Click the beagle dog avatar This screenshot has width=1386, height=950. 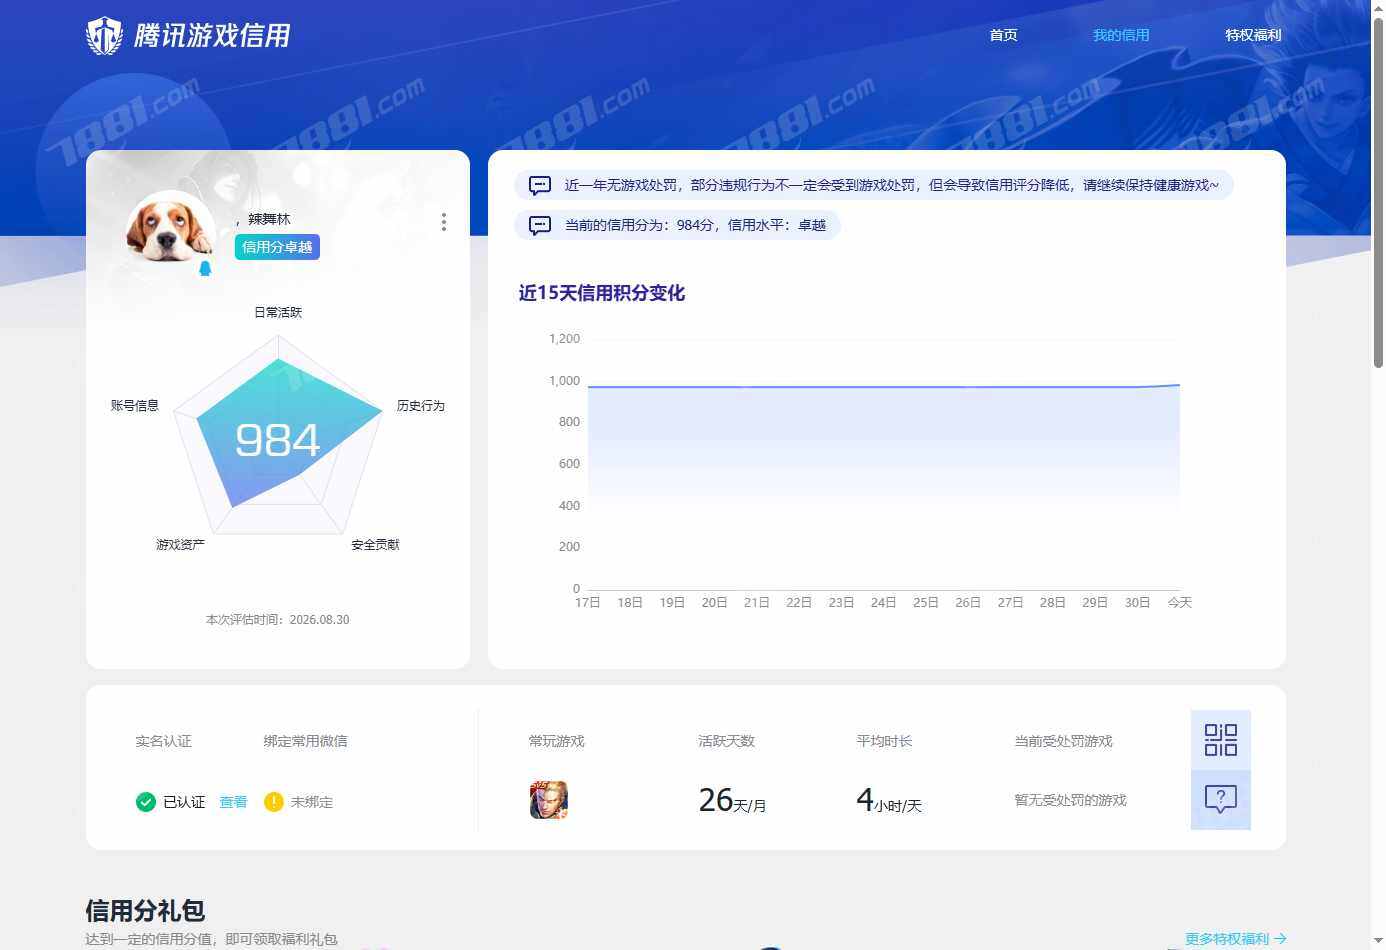tap(170, 230)
